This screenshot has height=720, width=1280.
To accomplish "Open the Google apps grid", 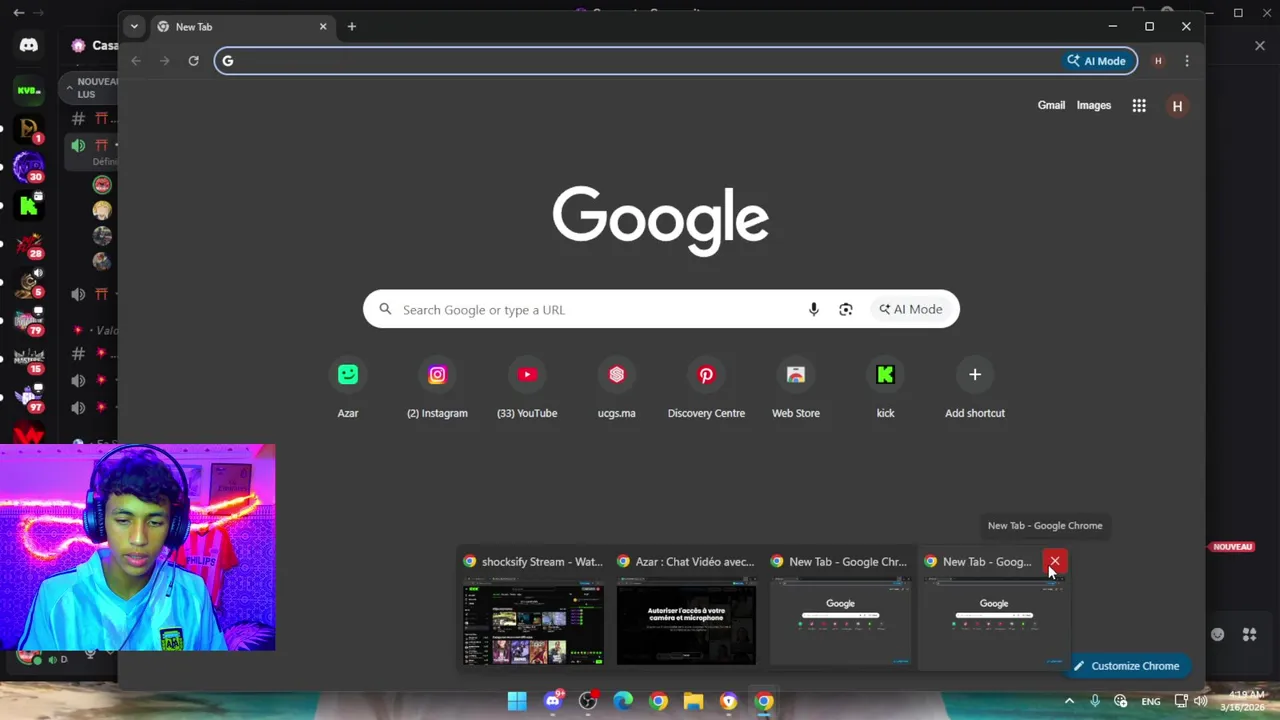I will (1139, 105).
